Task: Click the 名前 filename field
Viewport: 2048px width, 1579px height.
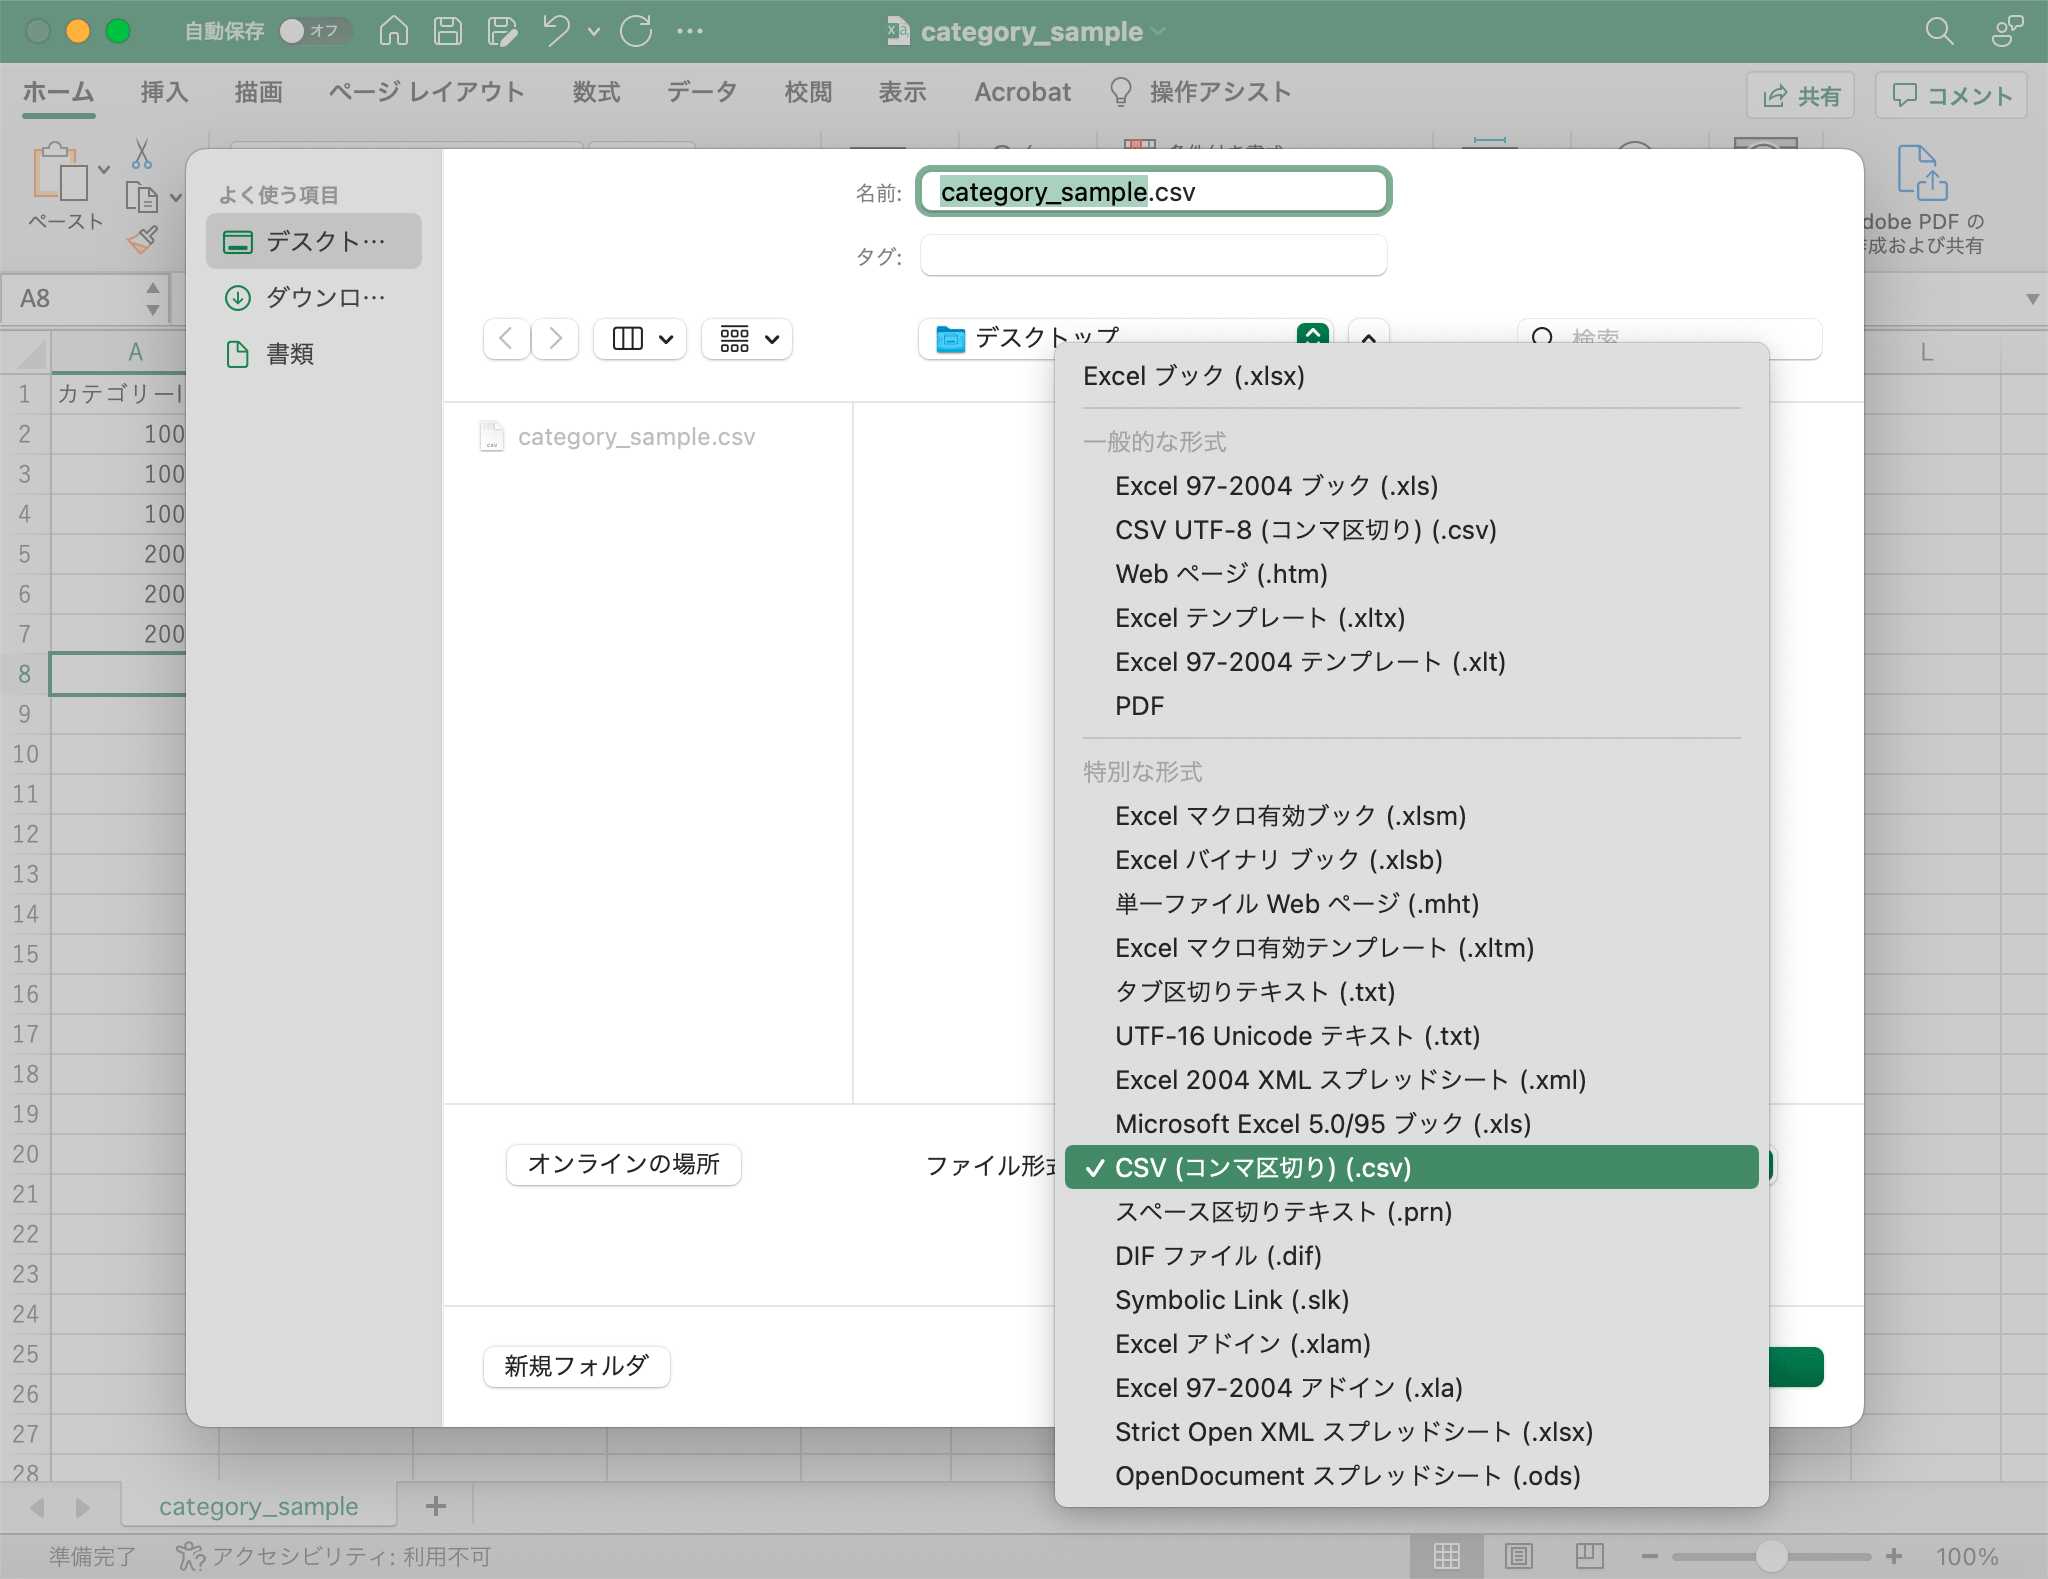Action: [x=1153, y=192]
